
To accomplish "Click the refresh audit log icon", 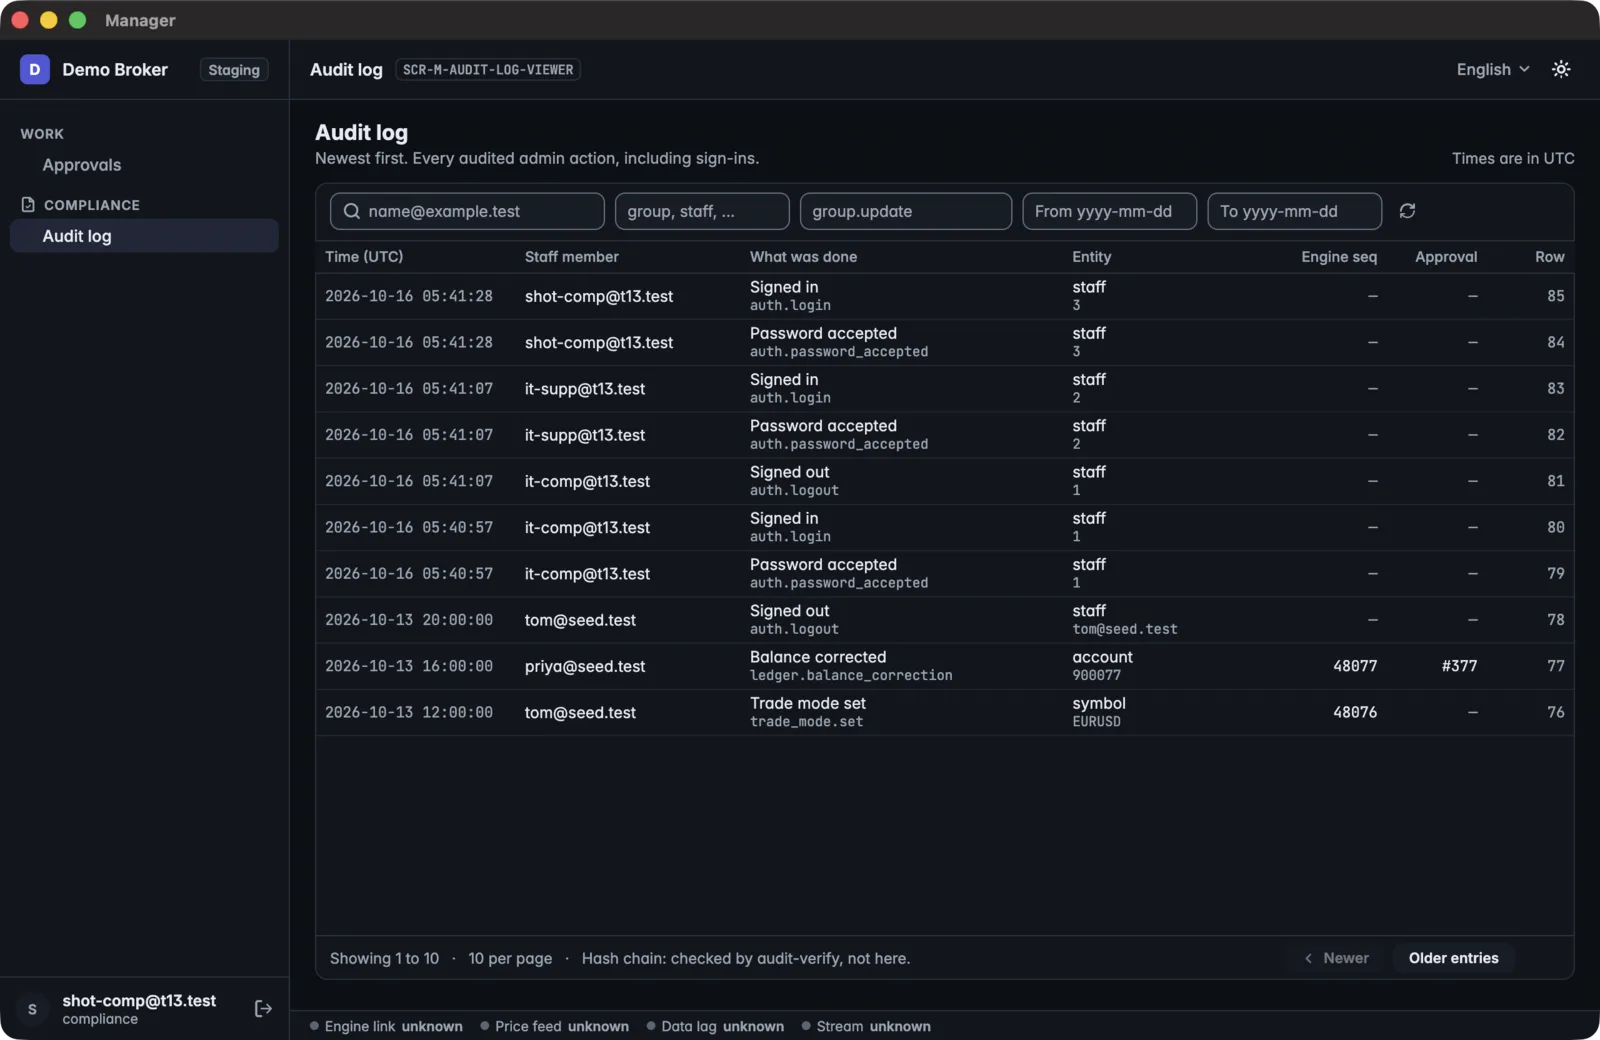I will (1407, 211).
